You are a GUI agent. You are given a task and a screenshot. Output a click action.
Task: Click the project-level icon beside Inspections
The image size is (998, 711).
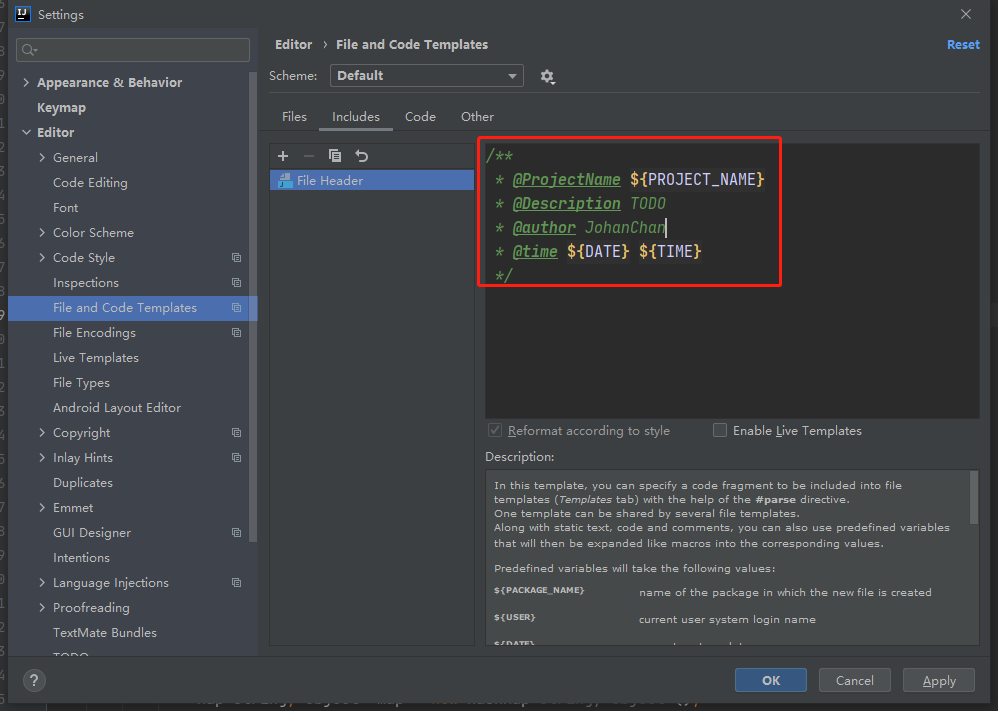tap(236, 283)
